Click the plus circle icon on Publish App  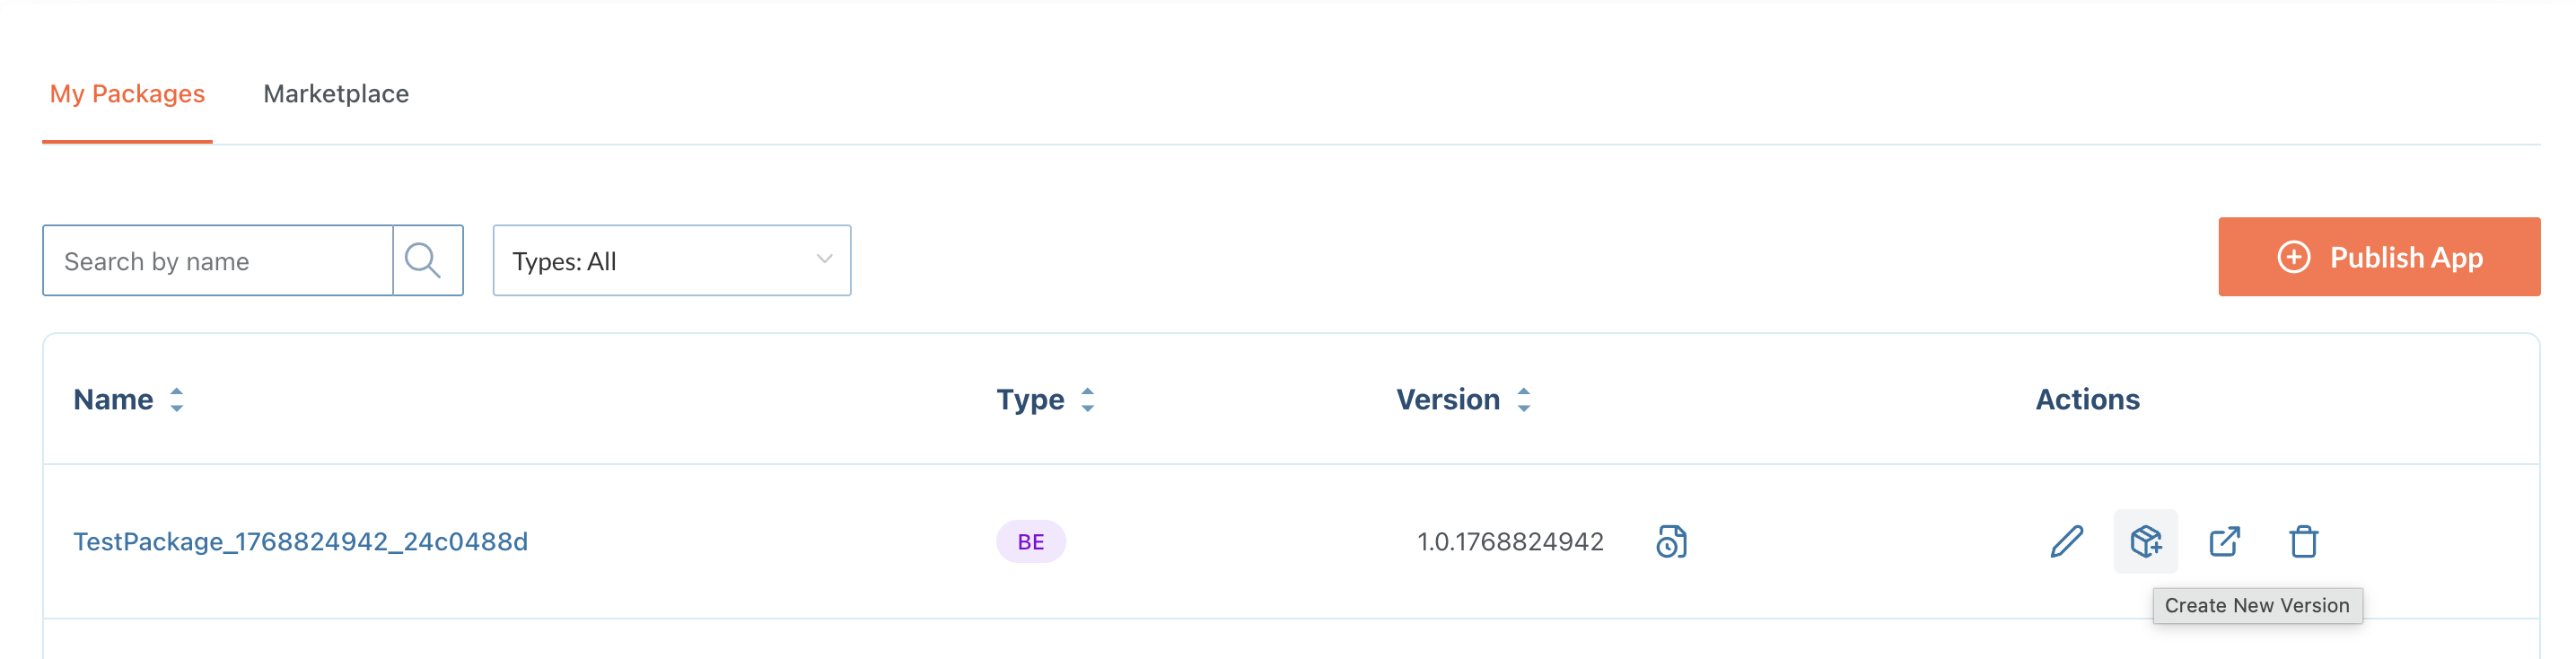click(x=2294, y=257)
